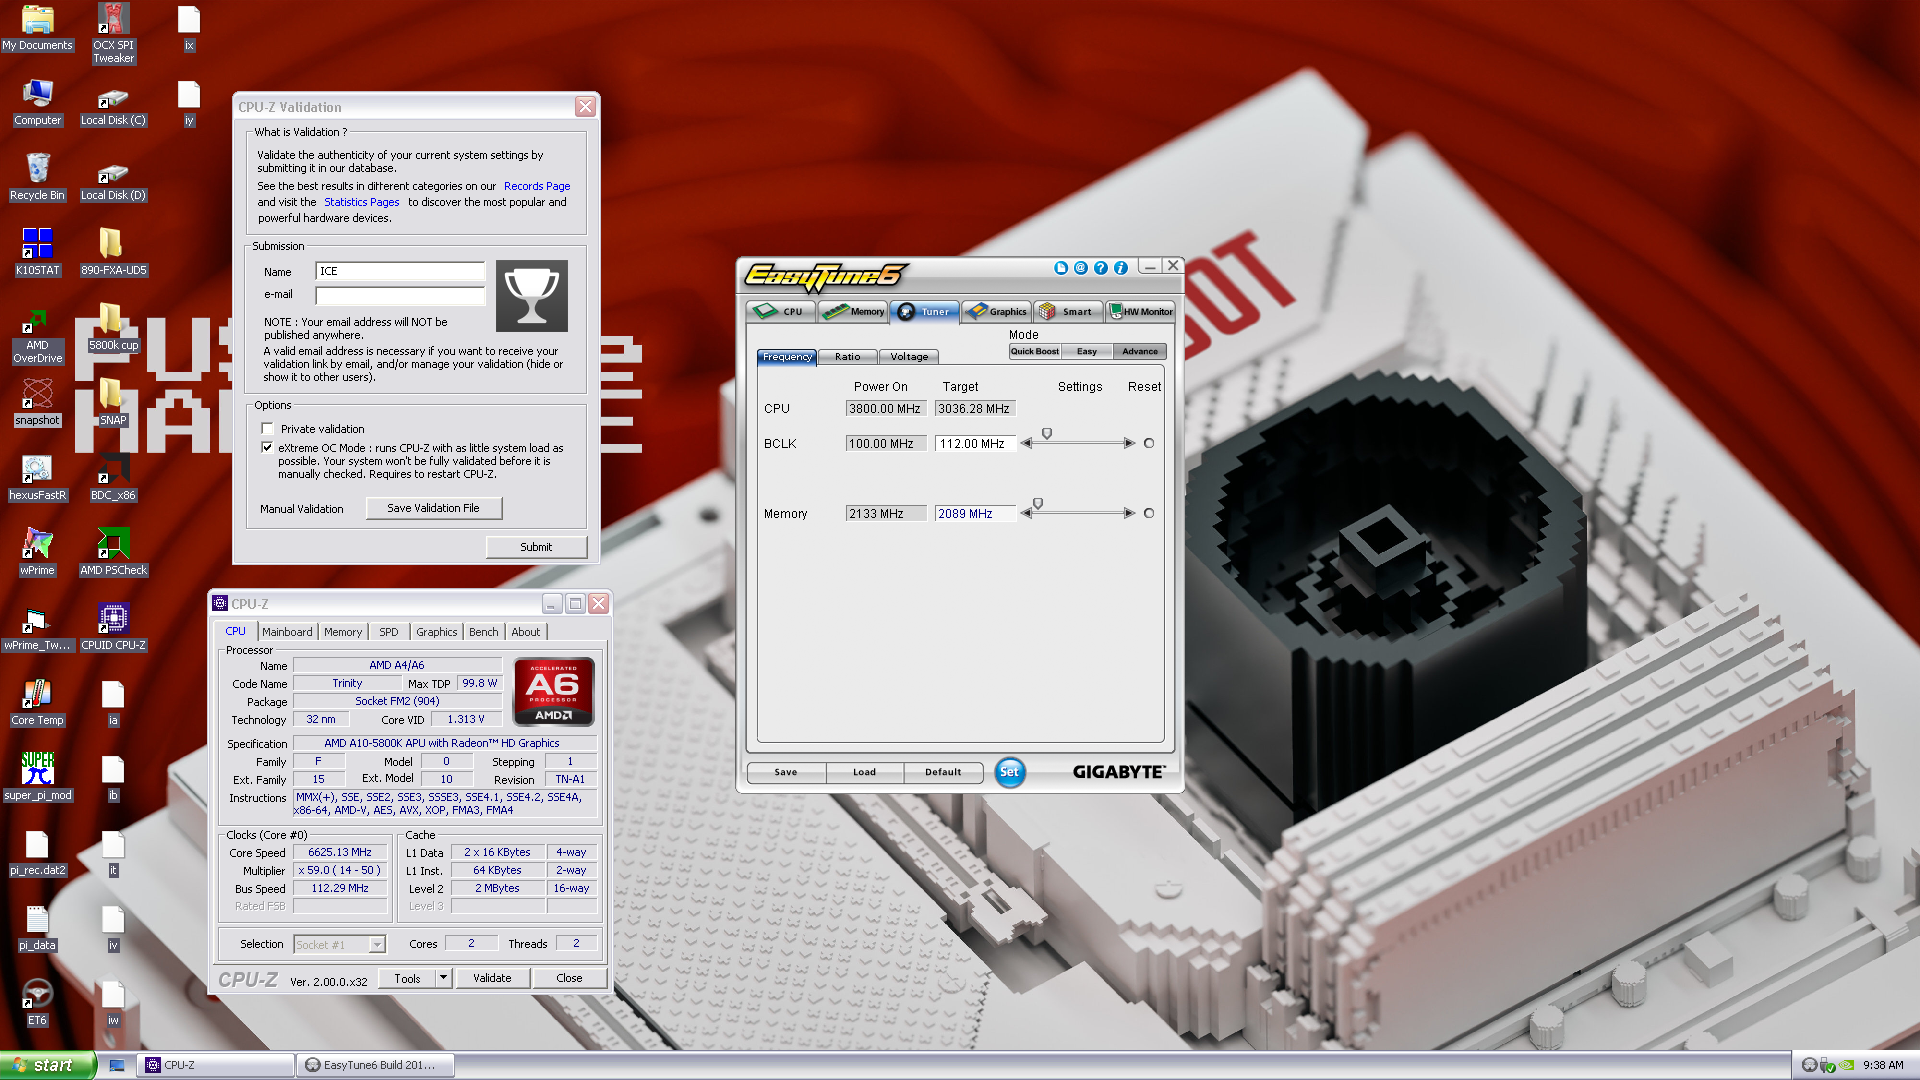The height and width of the screenshot is (1080, 1920).
Task: Click the e-mail input field
Action: [400, 295]
